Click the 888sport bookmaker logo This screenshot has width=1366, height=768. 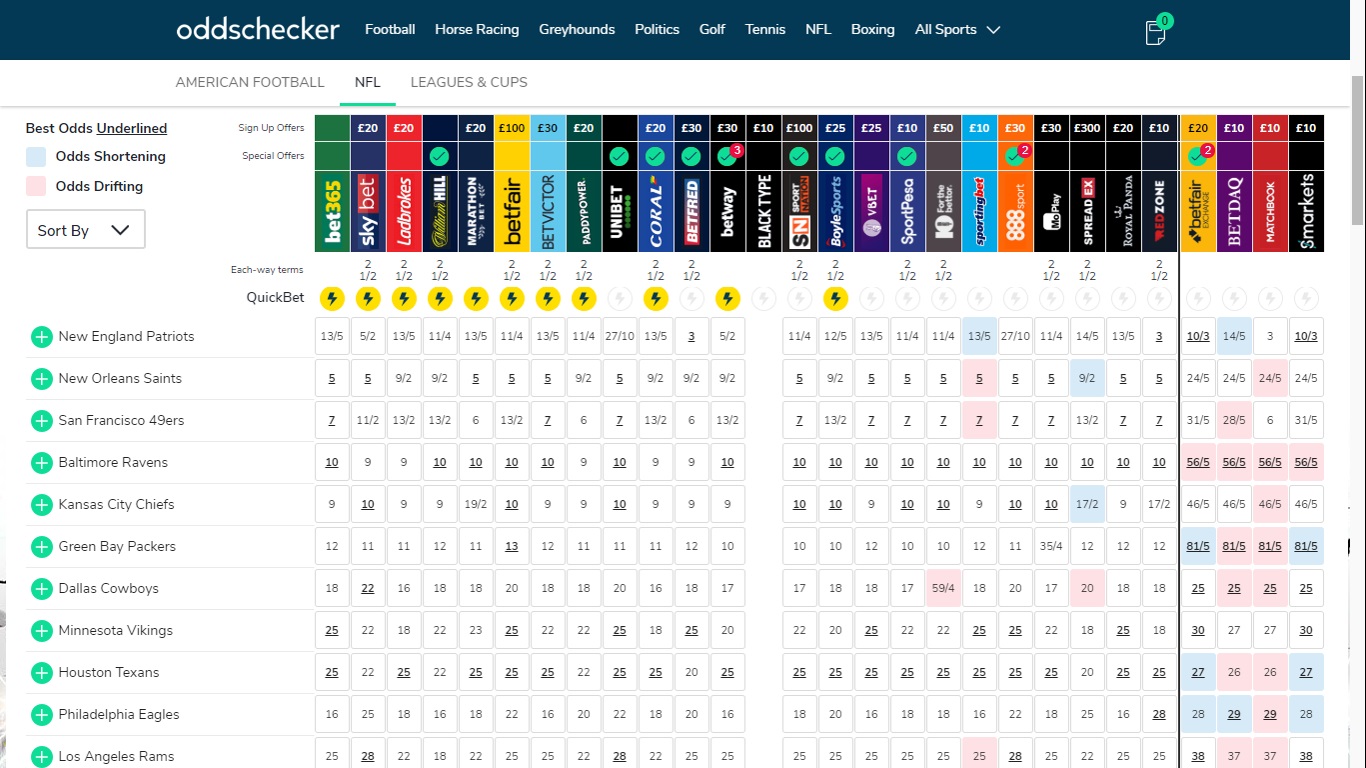click(x=1016, y=212)
